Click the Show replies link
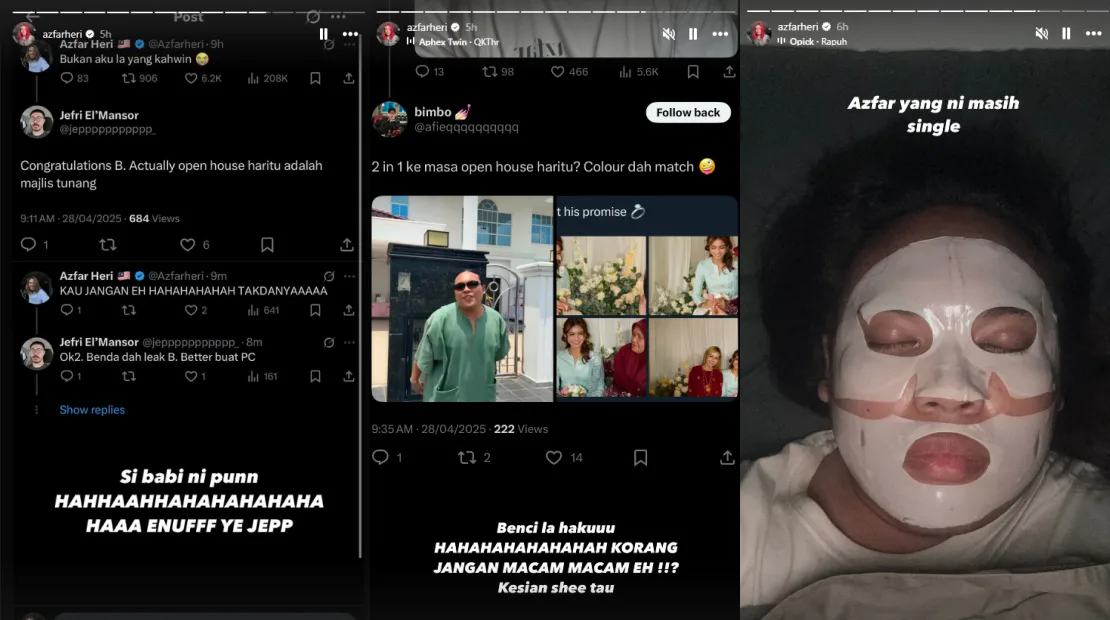The height and width of the screenshot is (620, 1110). pyautogui.click(x=92, y=410)
